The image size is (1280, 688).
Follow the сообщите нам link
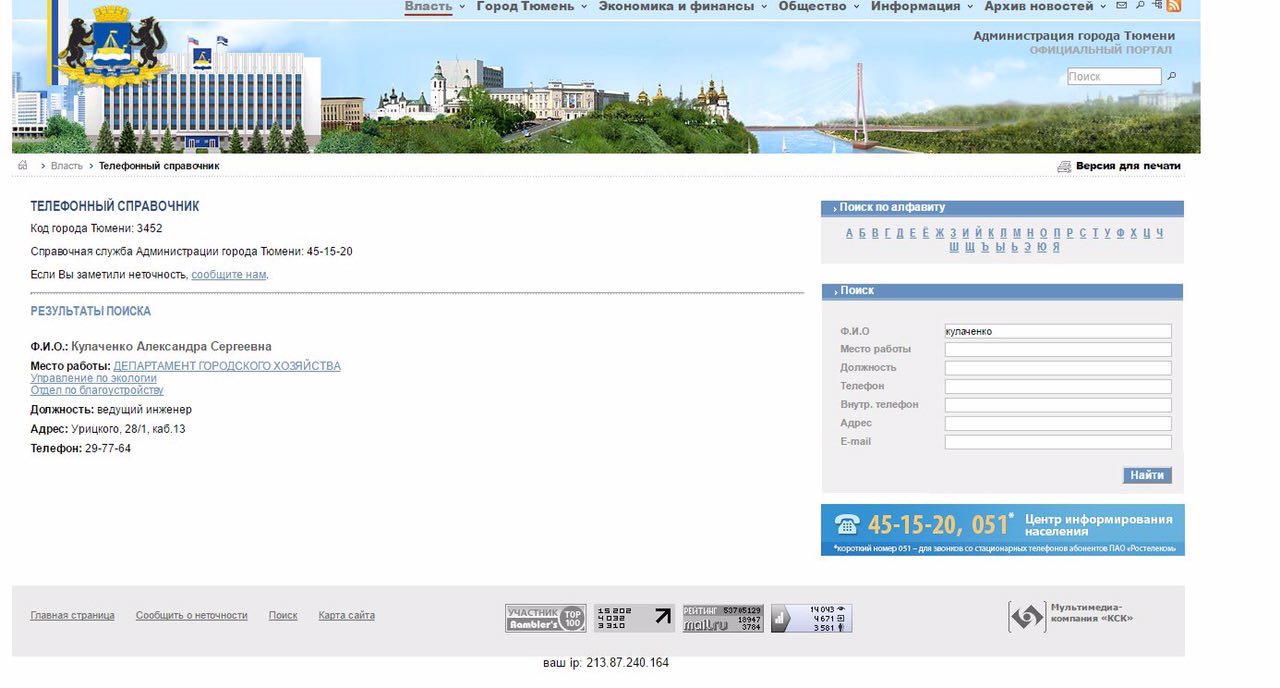point(229,274)
